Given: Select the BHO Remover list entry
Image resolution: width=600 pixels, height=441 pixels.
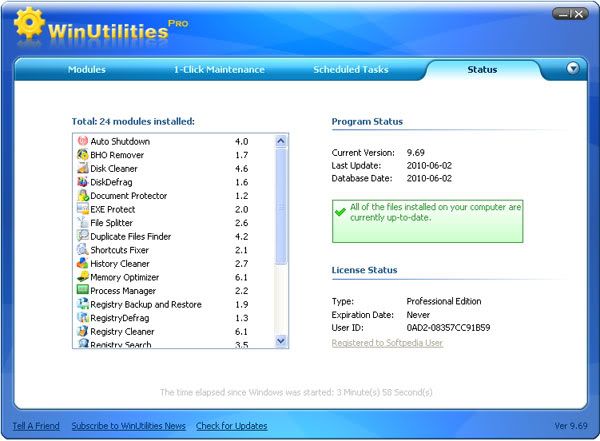Looking at the screenshot, I should (117, 155).
